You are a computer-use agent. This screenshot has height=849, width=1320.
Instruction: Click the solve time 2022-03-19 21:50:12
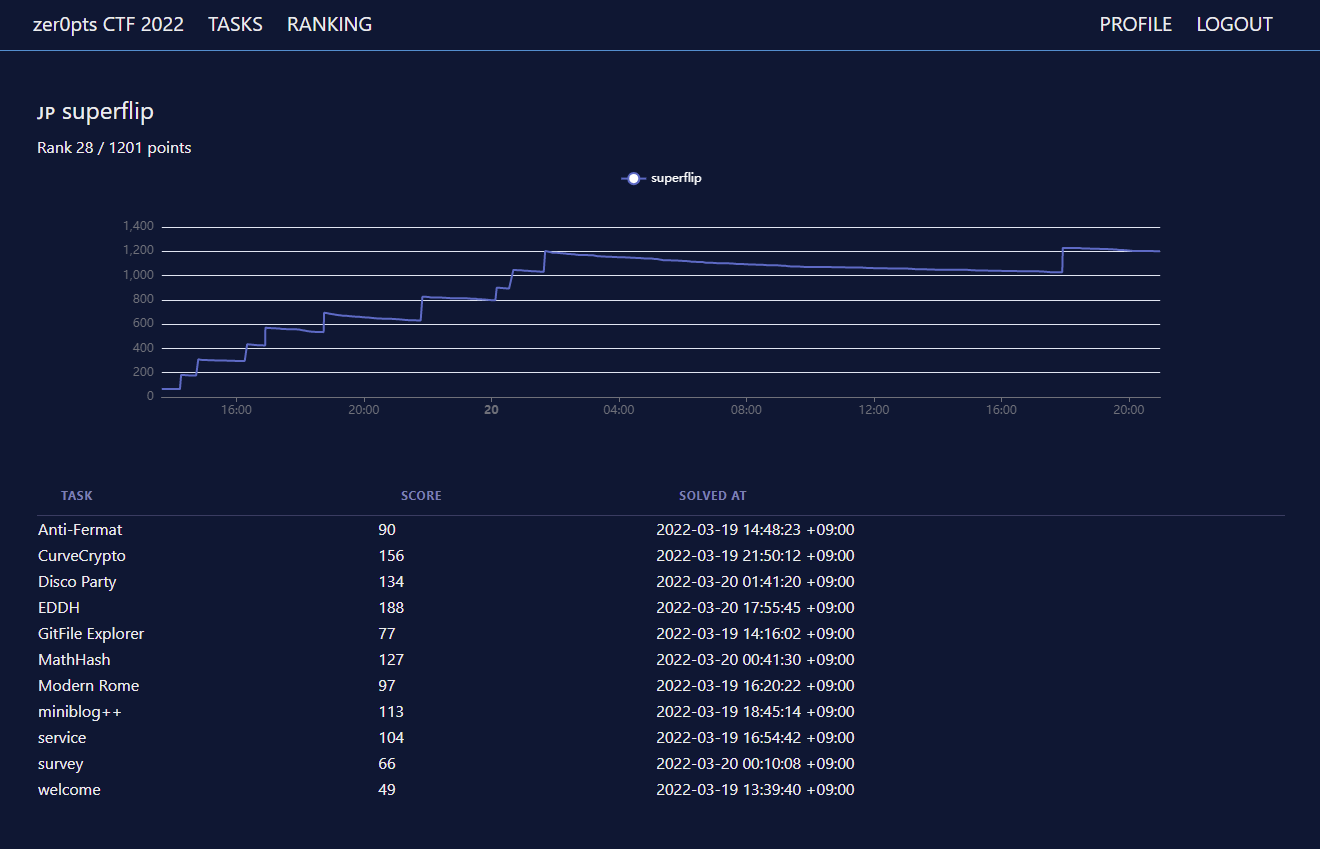pyautogui.click(x=755, y=556)
